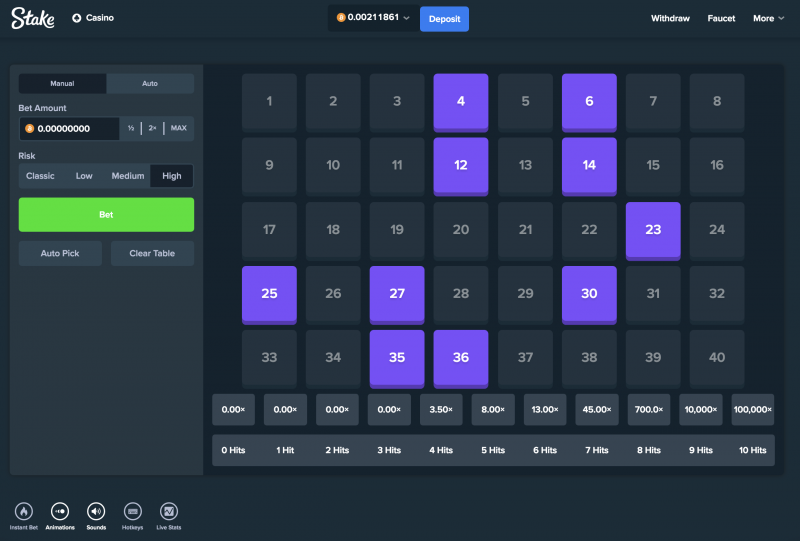Set bet to MAX

(x=179, y=128)
